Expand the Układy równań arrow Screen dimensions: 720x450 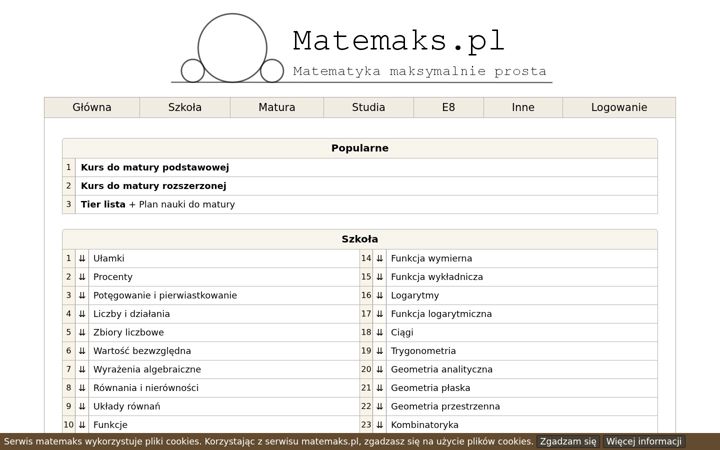82,406
